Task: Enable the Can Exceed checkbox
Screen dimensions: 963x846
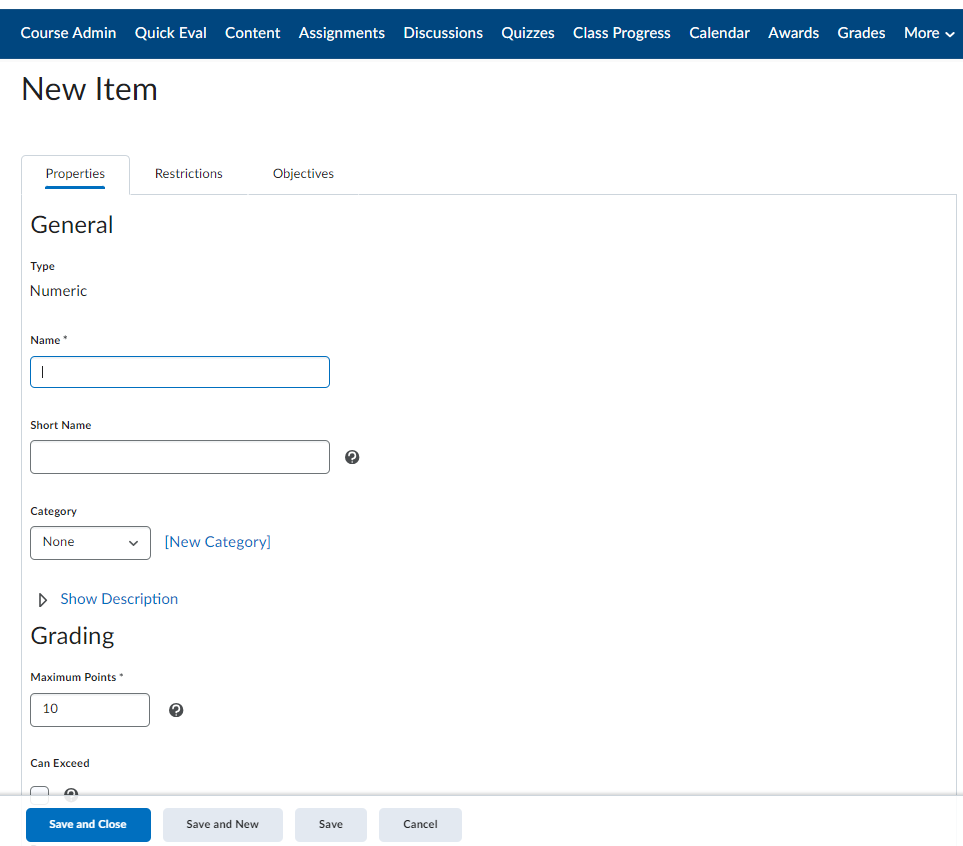Action: pyautogui.click(x=39, y=793)
